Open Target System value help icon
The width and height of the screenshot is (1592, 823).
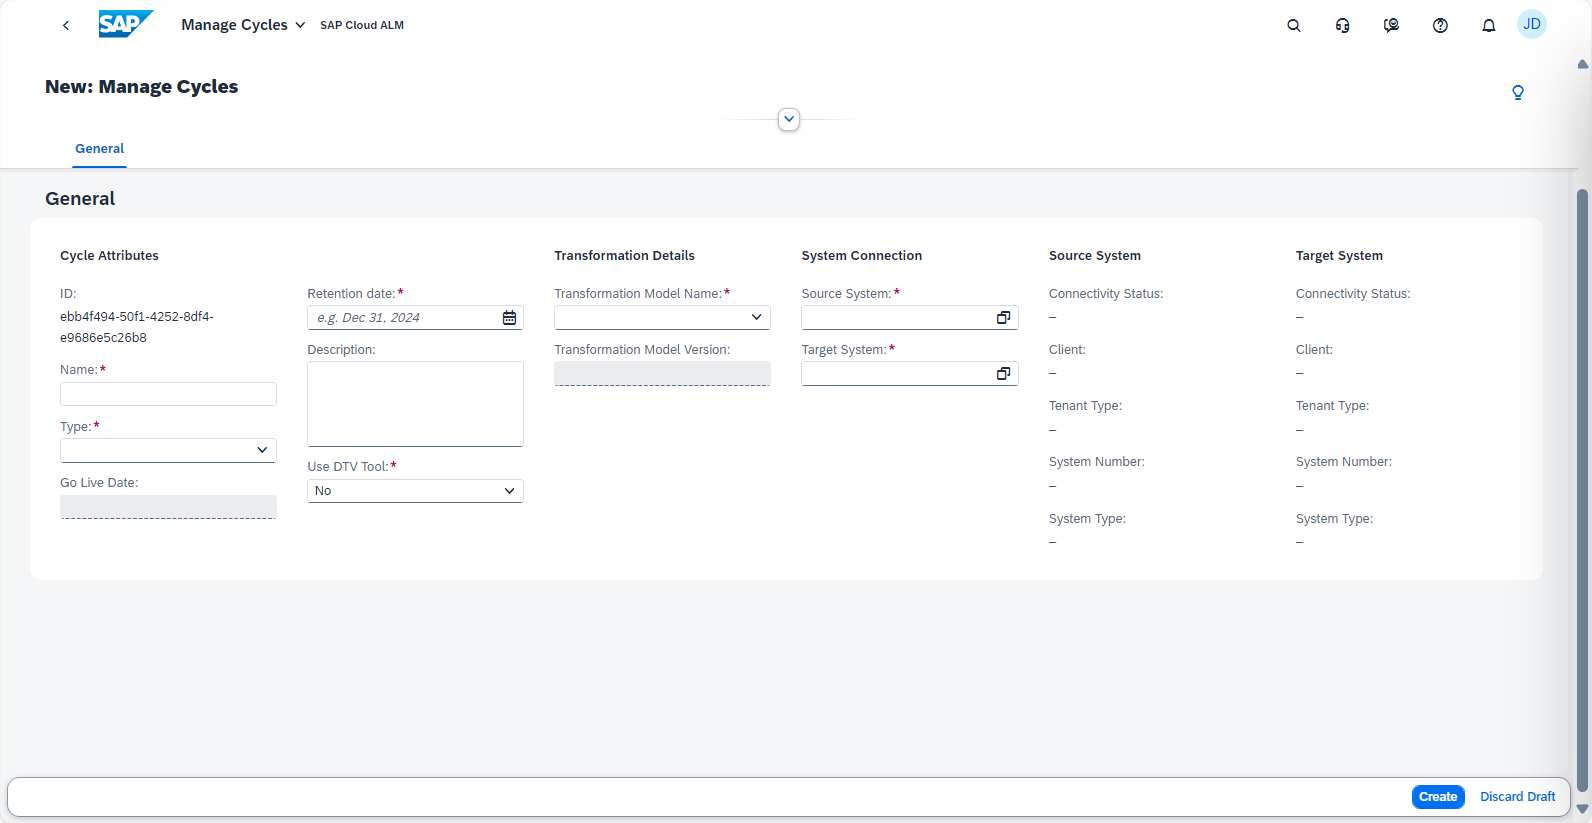point(1003,374)
